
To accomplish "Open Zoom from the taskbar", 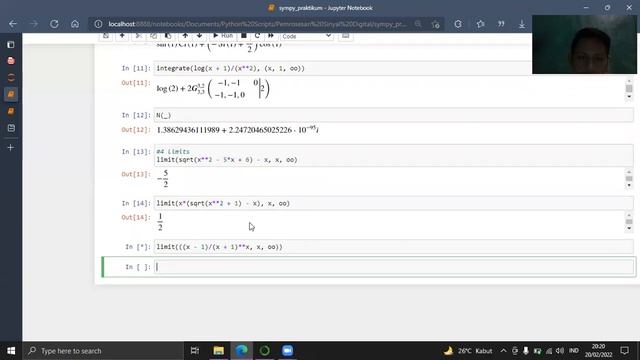I will (x=287, y=351).
